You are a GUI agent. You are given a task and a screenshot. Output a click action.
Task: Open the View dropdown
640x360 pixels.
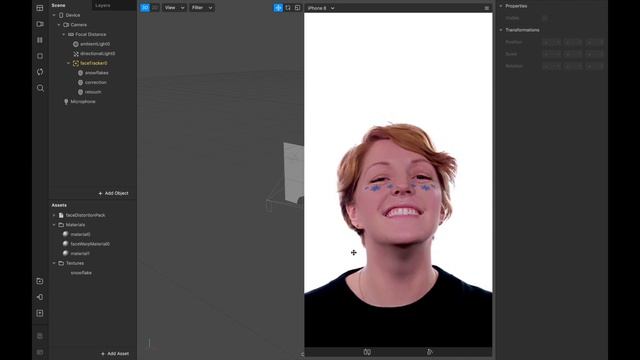[x=174, y=8]
